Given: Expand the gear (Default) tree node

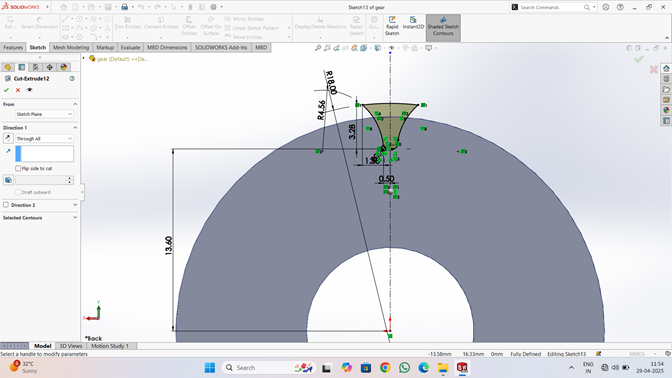Looking at the screenshot, I should (x=84, y=59).
